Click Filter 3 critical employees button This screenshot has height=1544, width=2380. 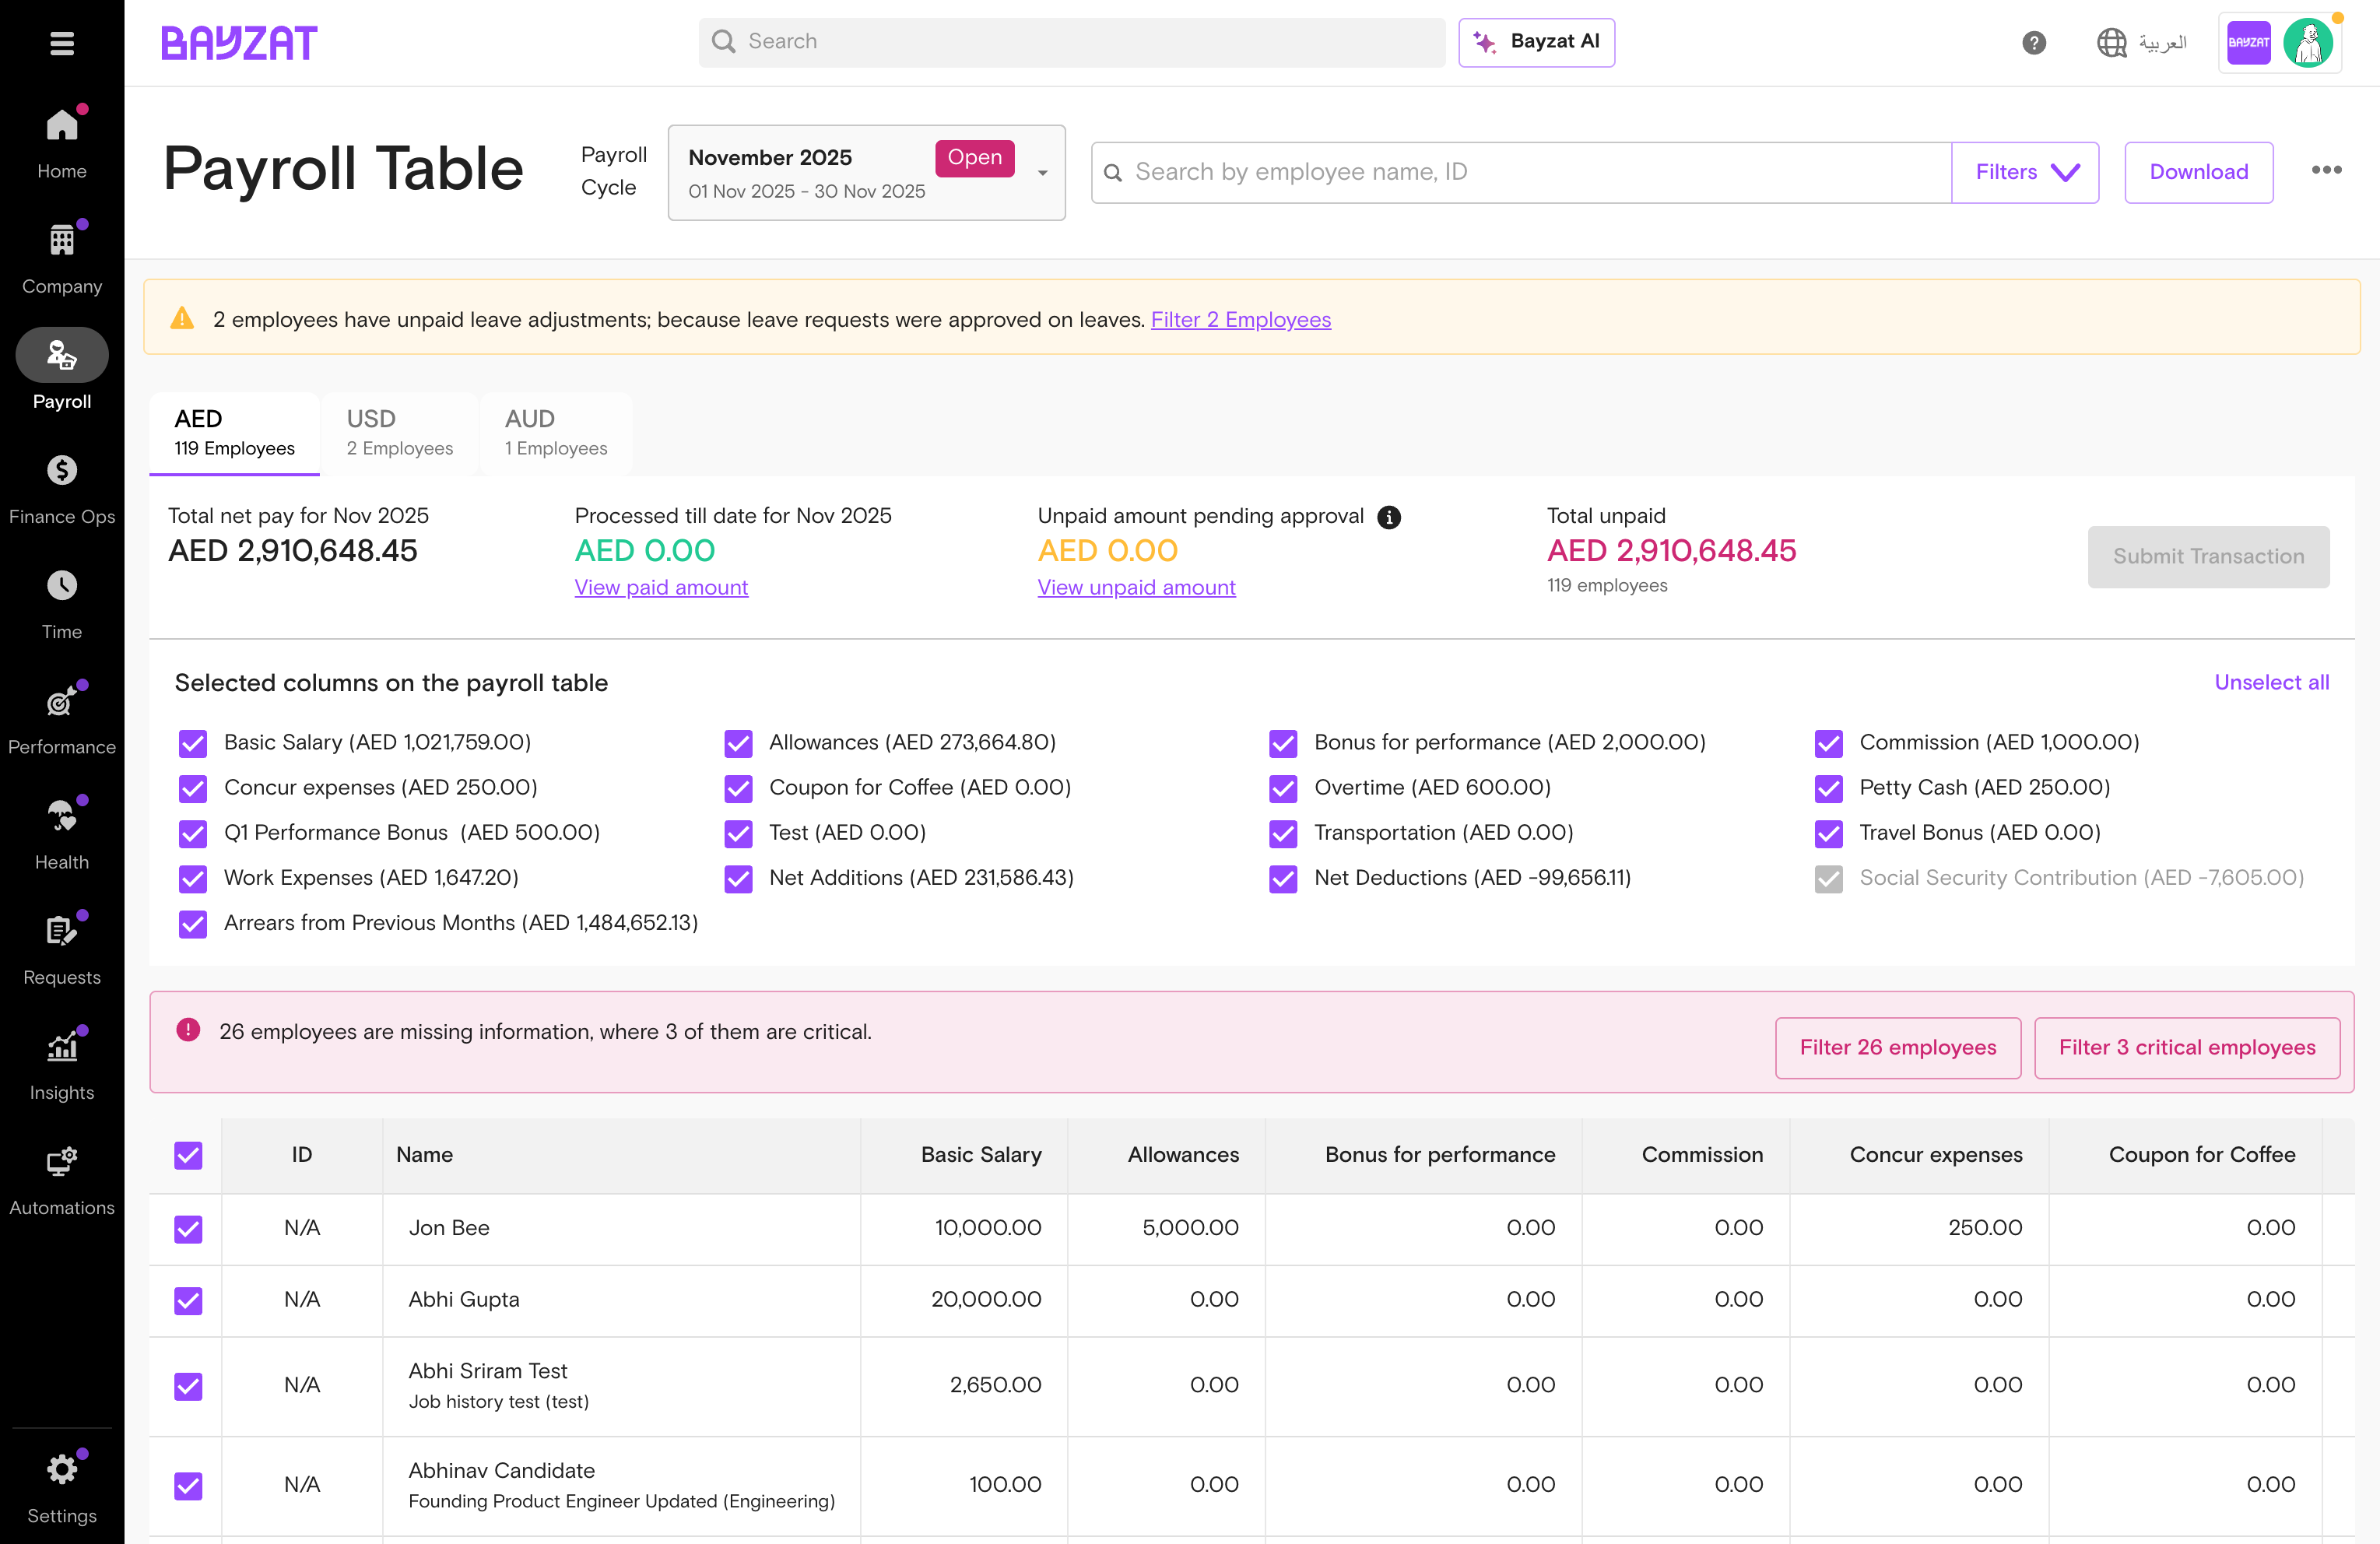pos(2187,1047)
